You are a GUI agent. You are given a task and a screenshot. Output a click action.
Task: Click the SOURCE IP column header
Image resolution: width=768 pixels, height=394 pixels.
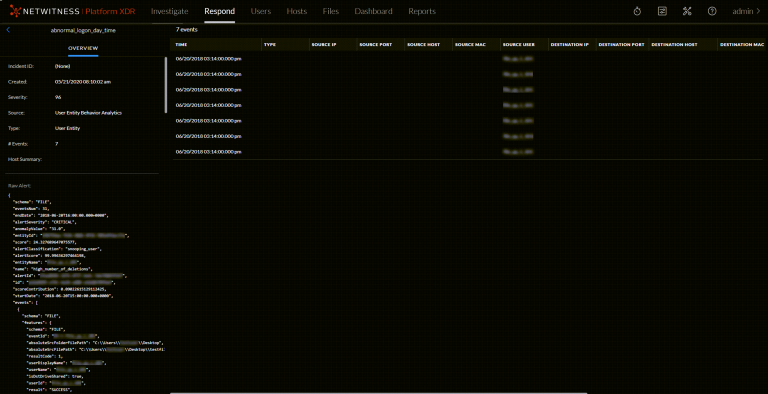(x=324, y=45)
